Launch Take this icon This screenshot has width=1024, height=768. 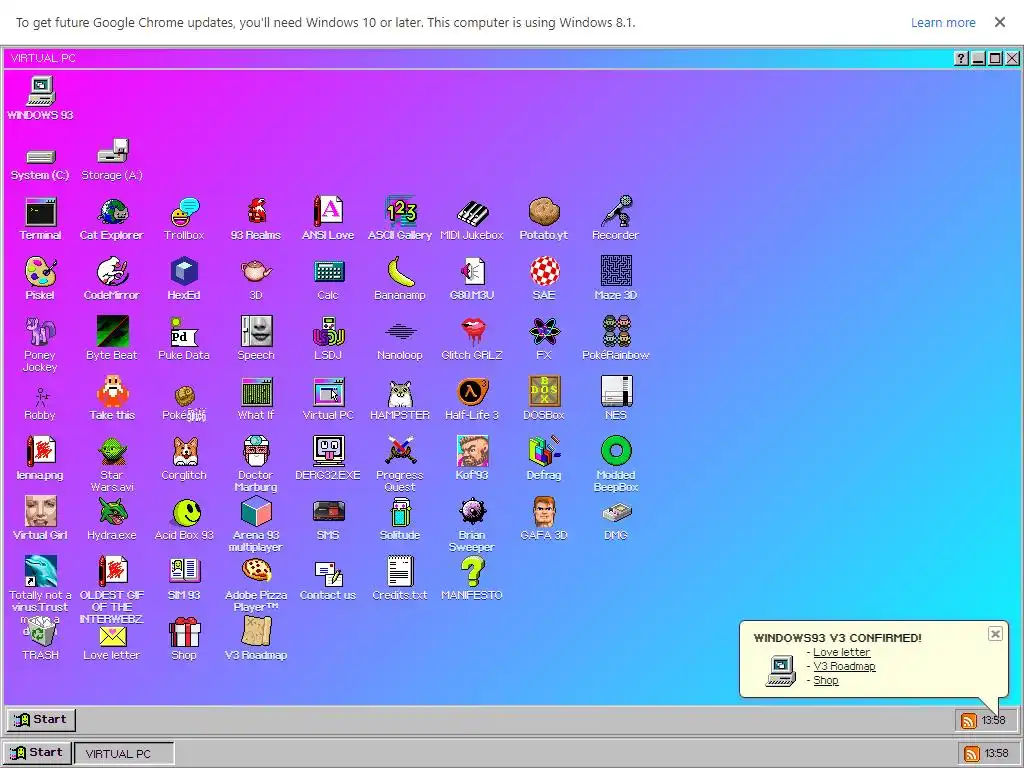click(x=112, y=399)
